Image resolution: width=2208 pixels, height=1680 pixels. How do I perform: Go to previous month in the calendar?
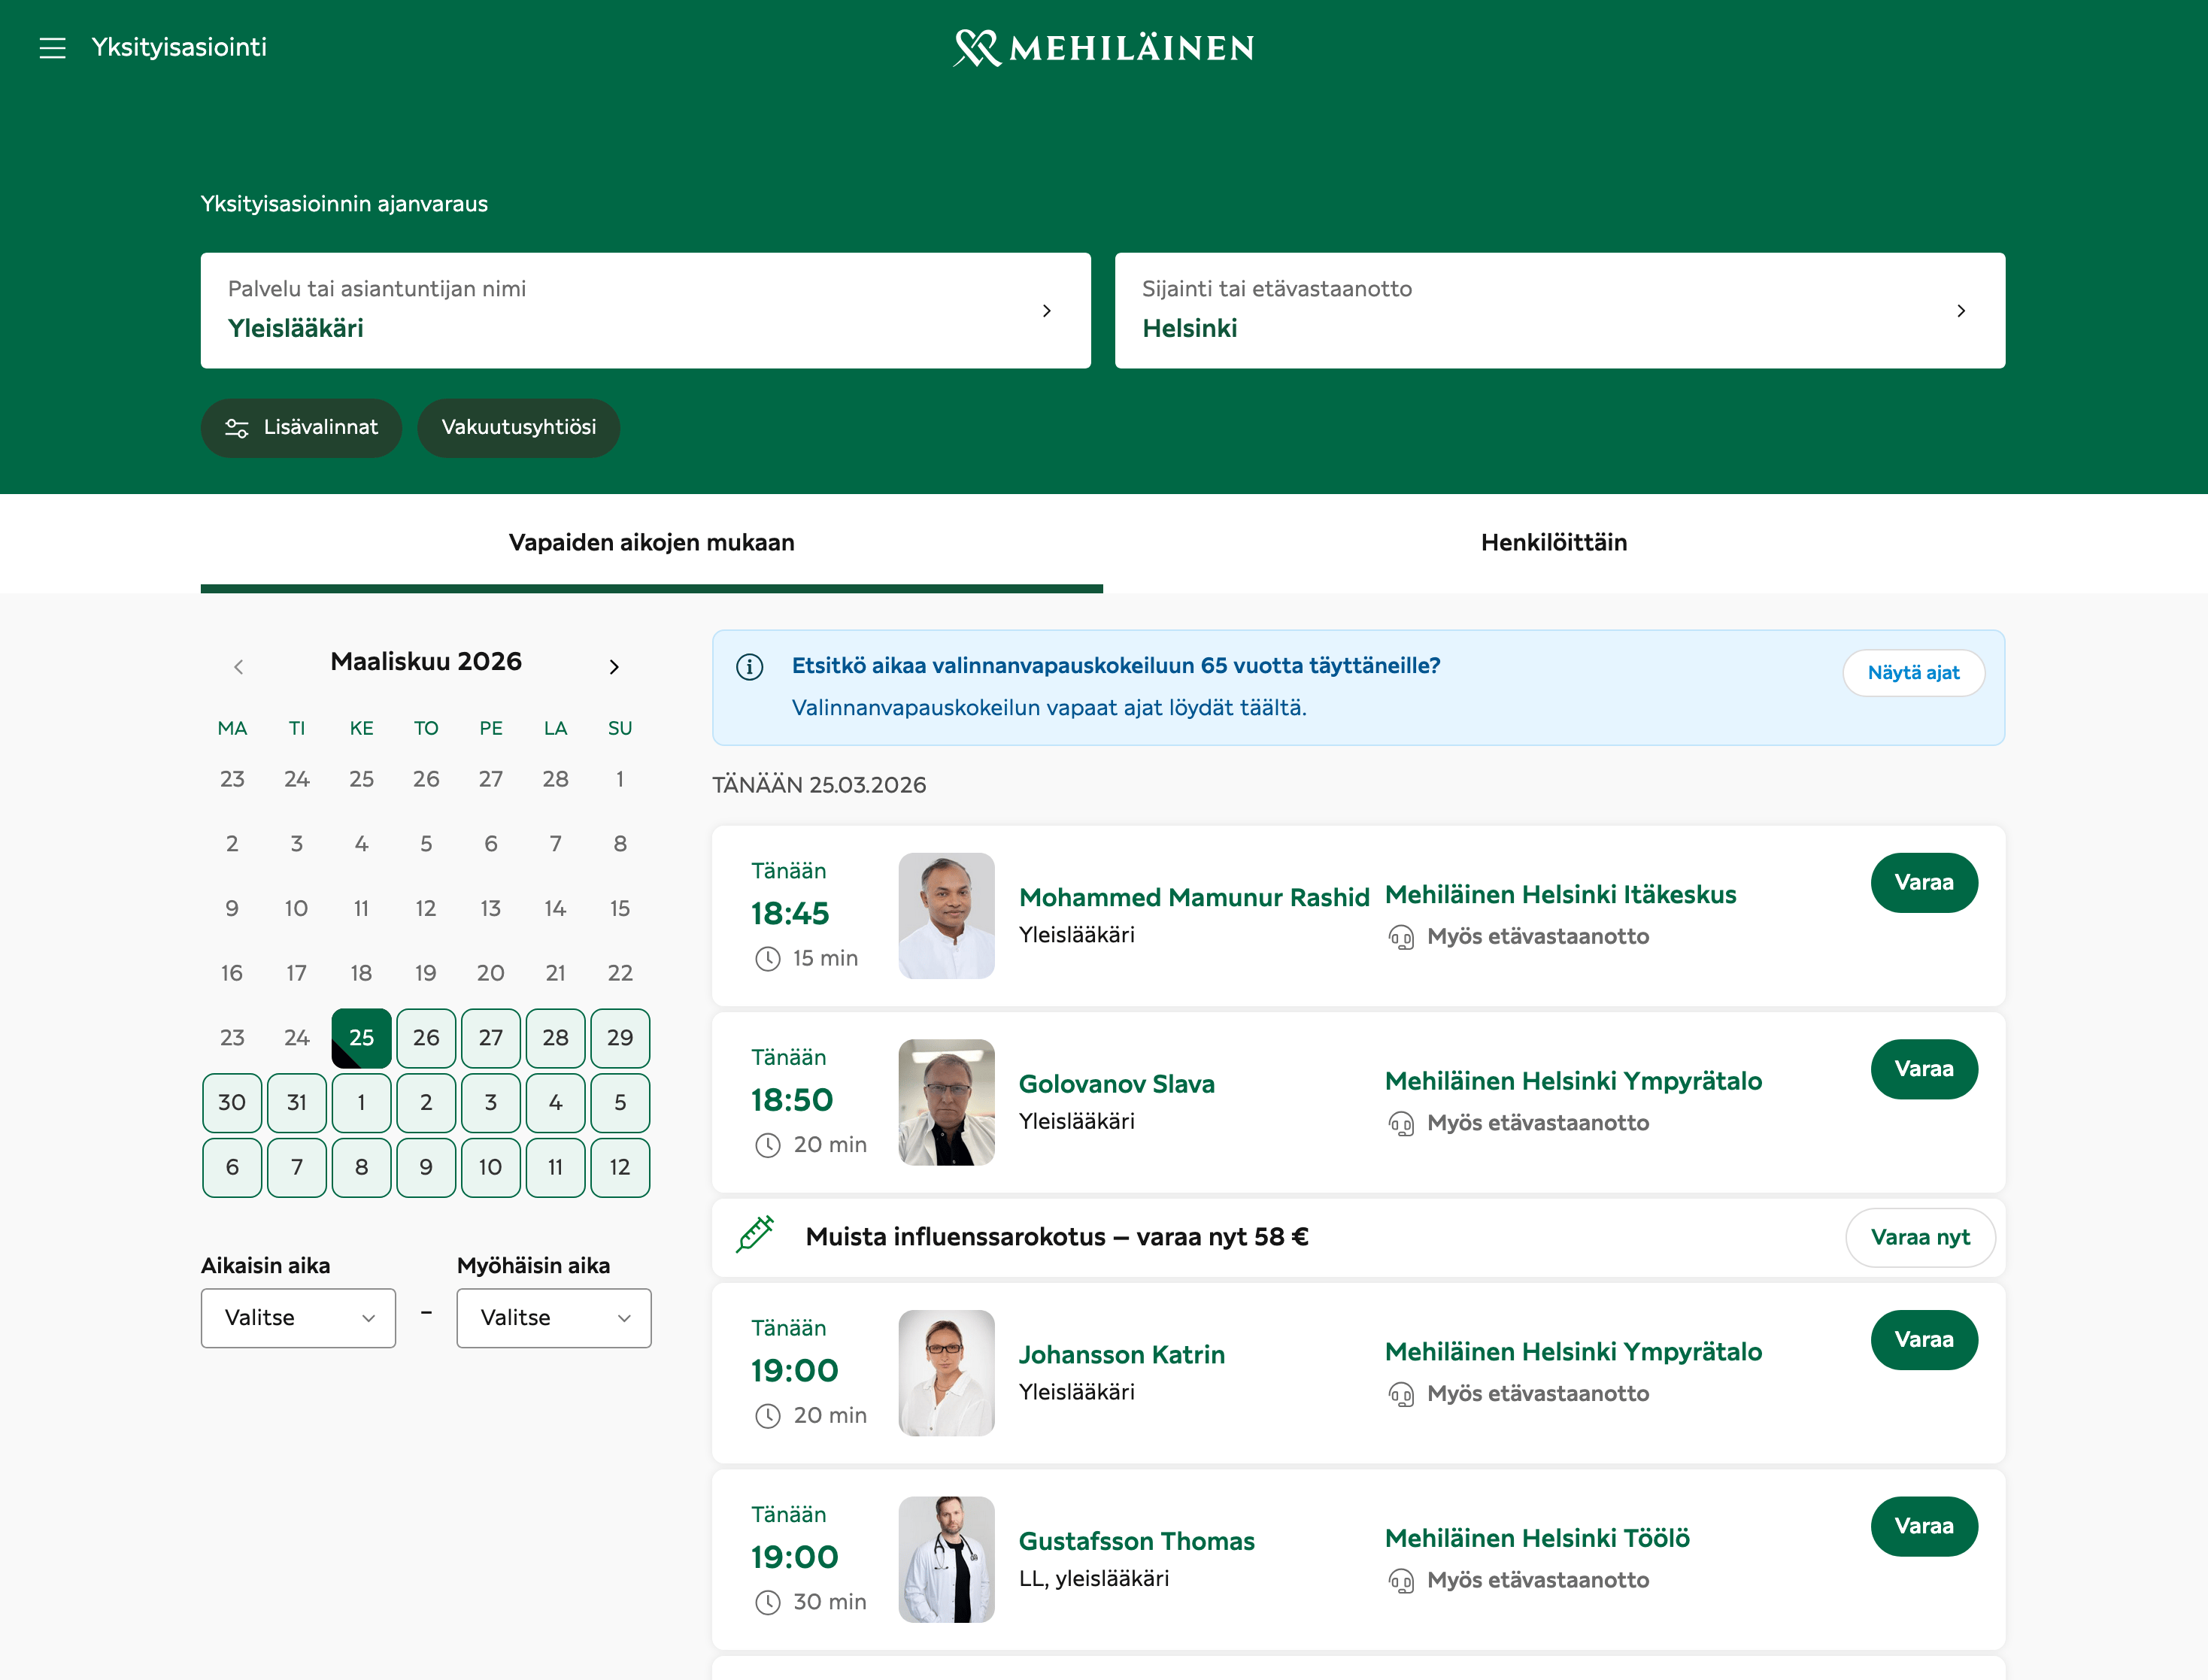click(238, 667)
